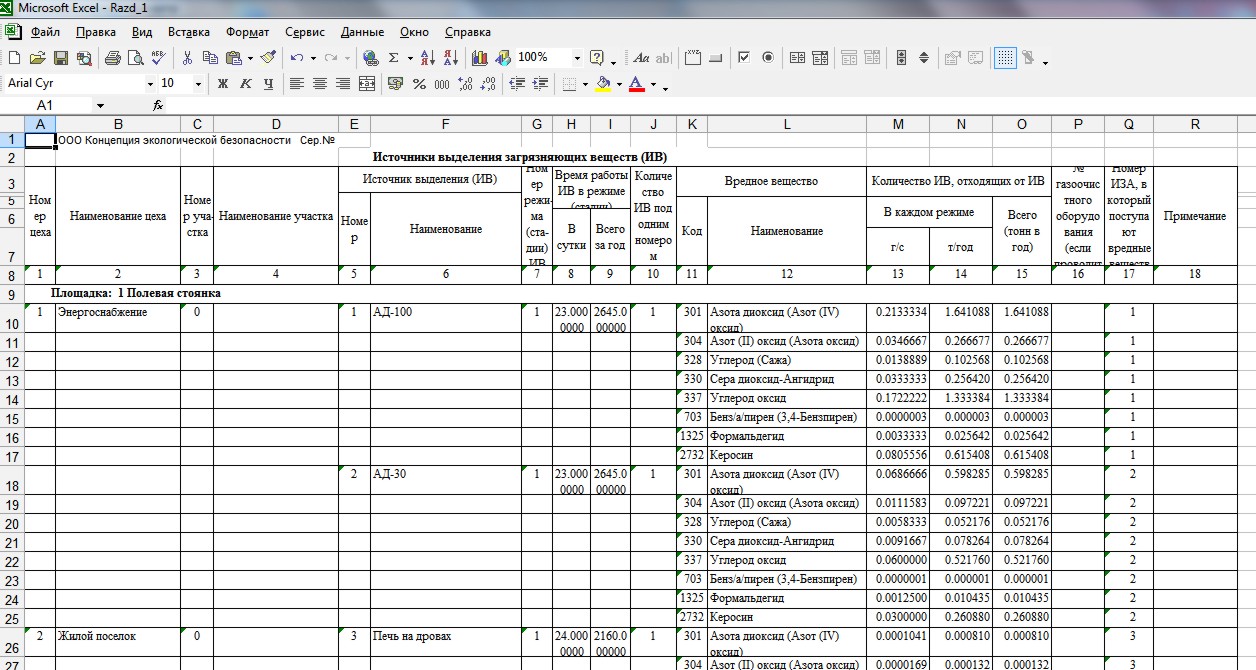The height and width of the screenshot is (670, 1256).
Task: Open the Формат menu
Action: (247, 32)
